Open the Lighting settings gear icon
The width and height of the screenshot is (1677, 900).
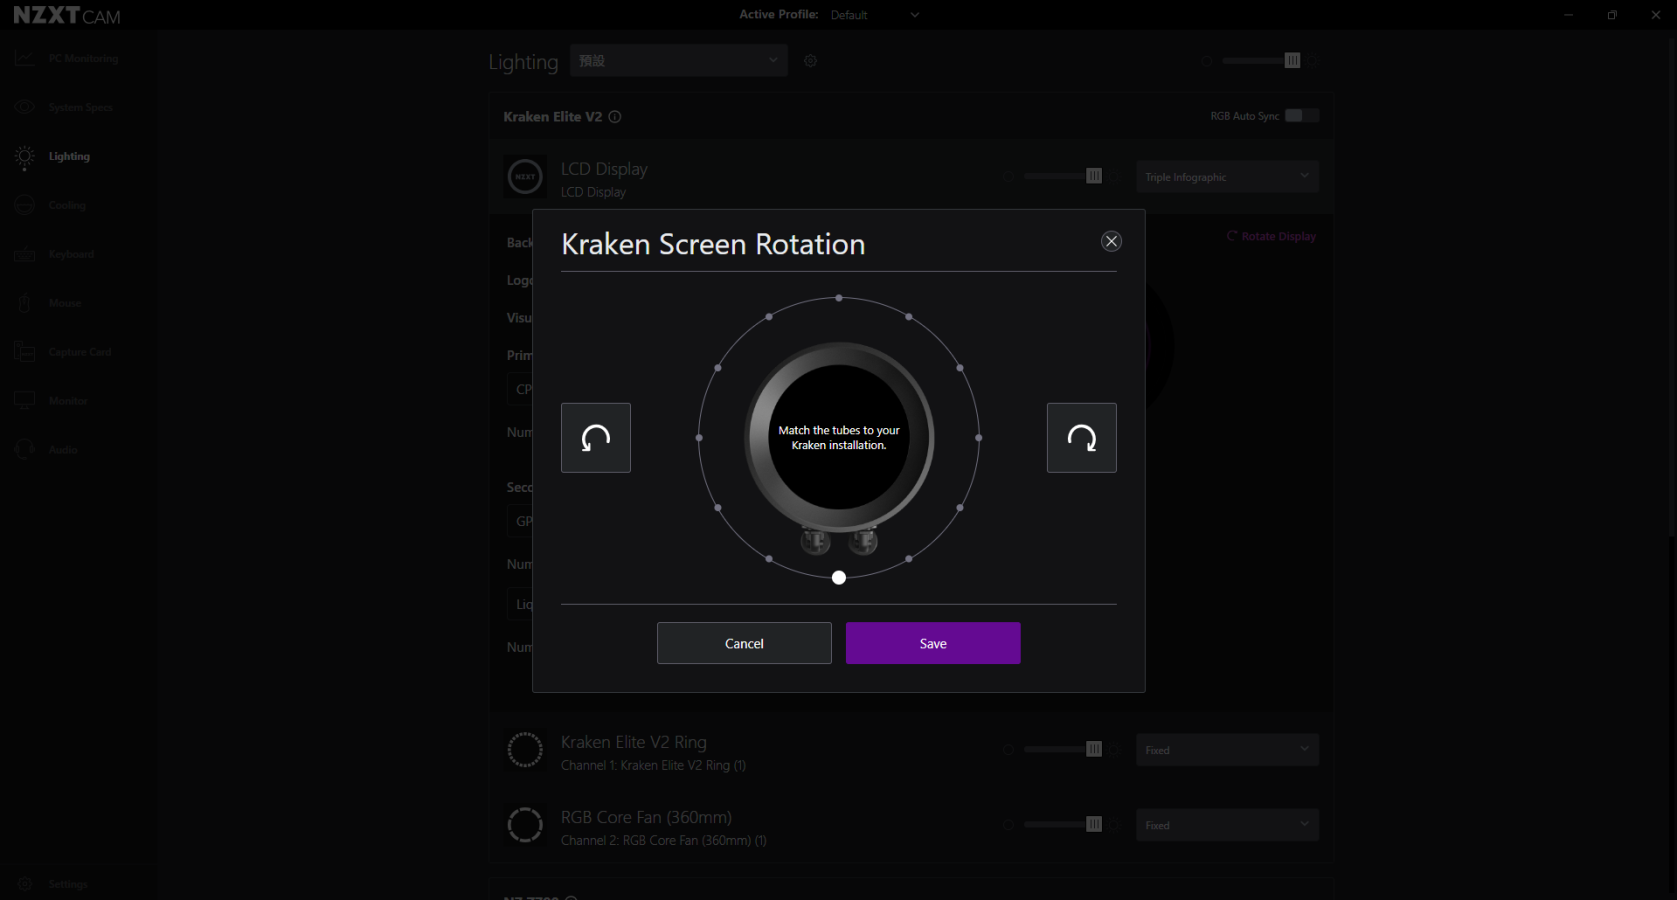point(810,61)
